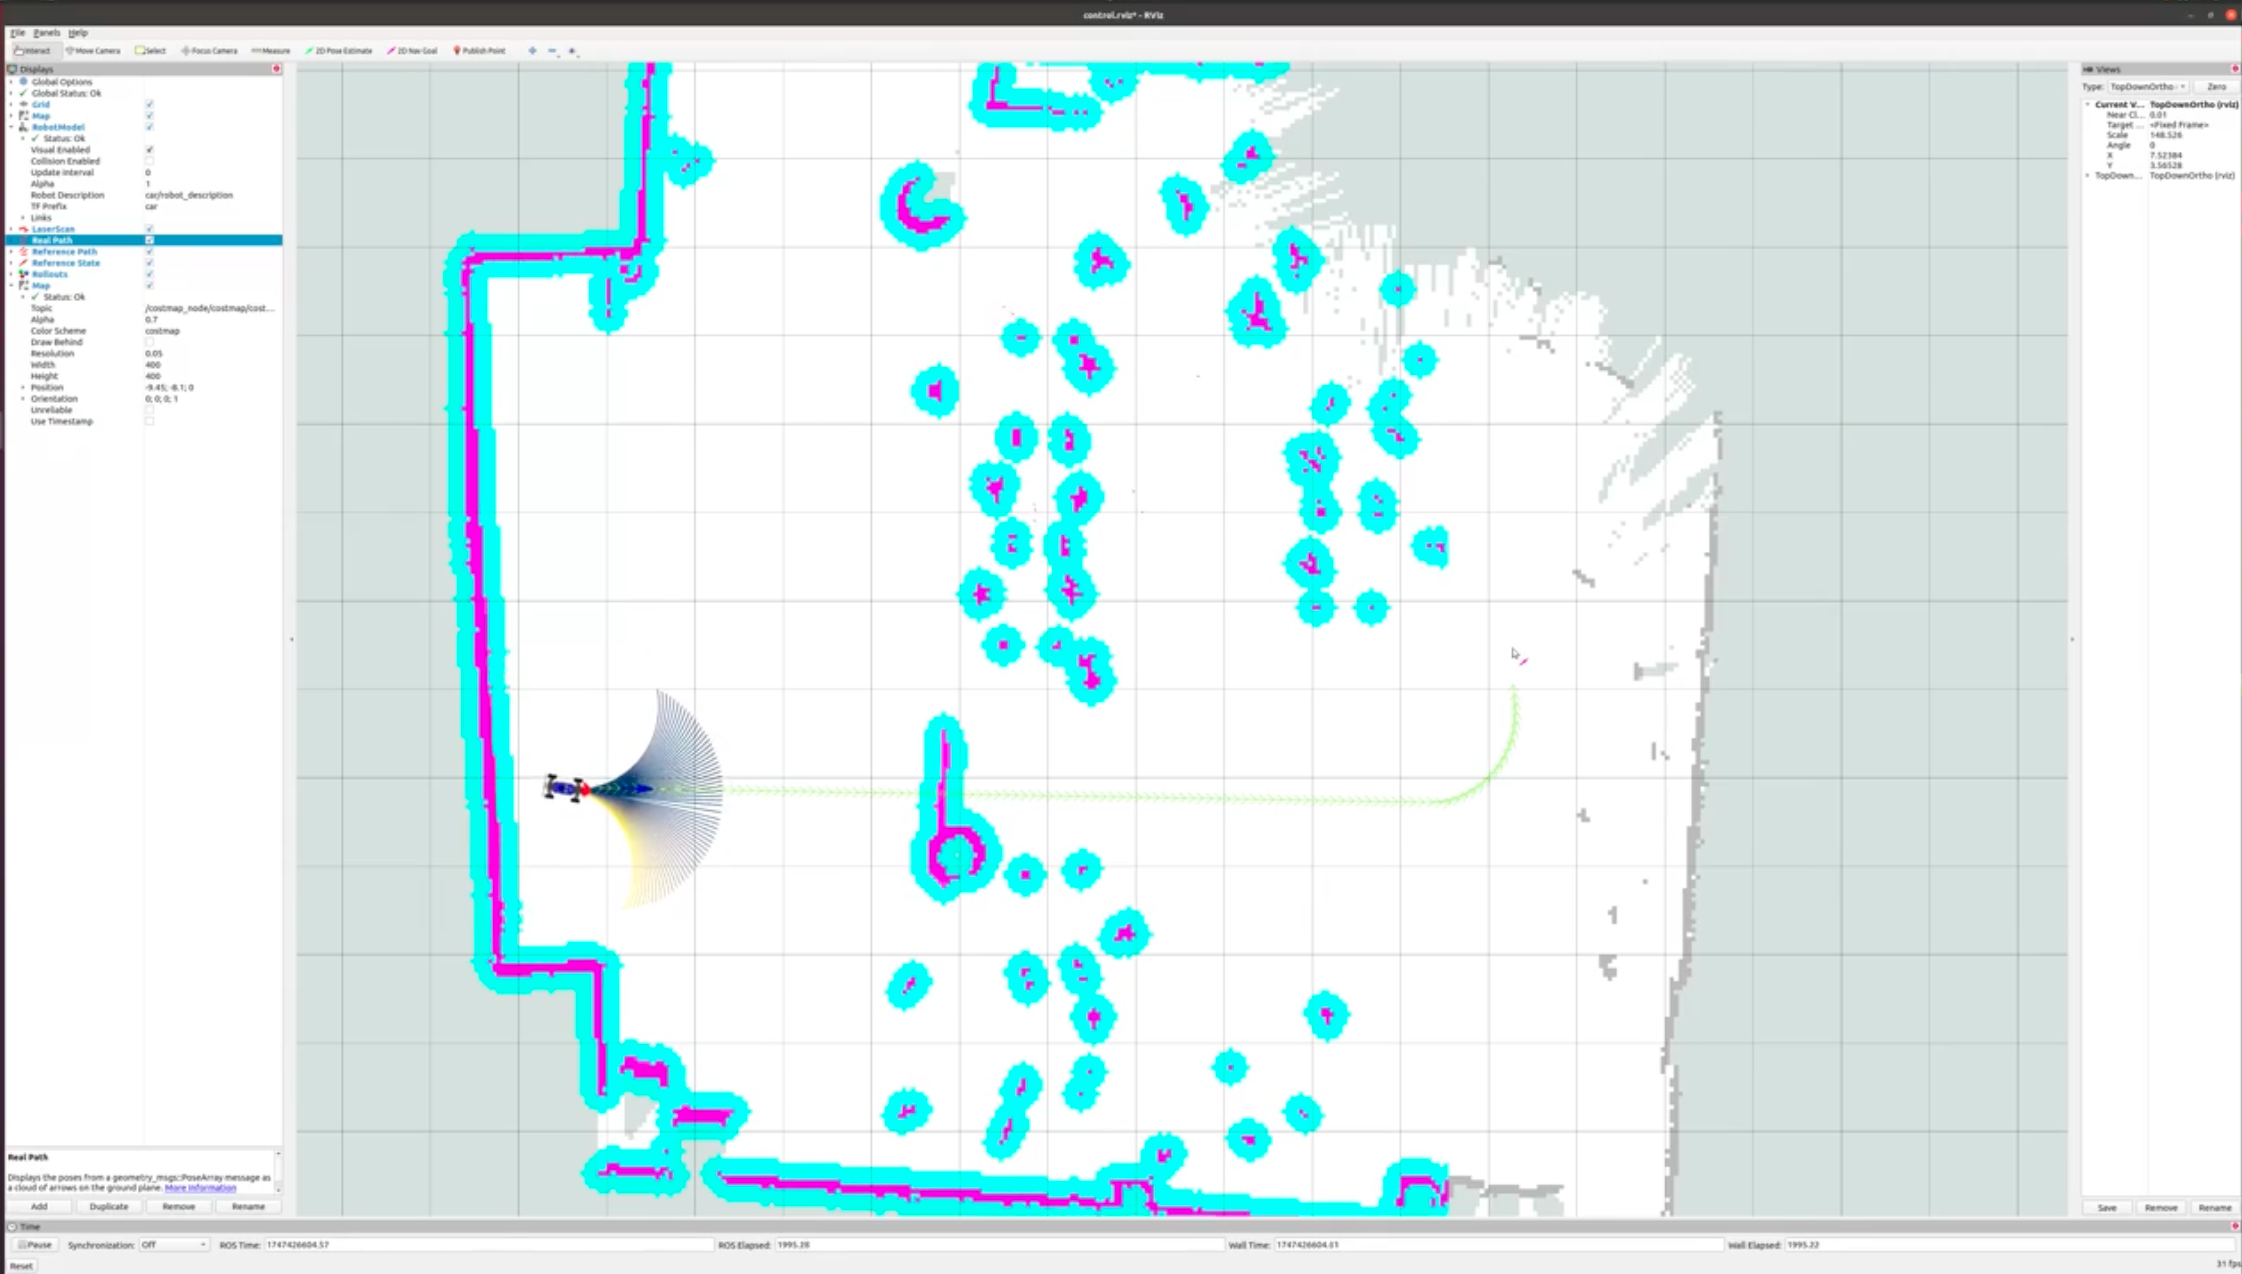Open the File menu
This screenshot has height=1274, width=2242.
click(16, 32)
